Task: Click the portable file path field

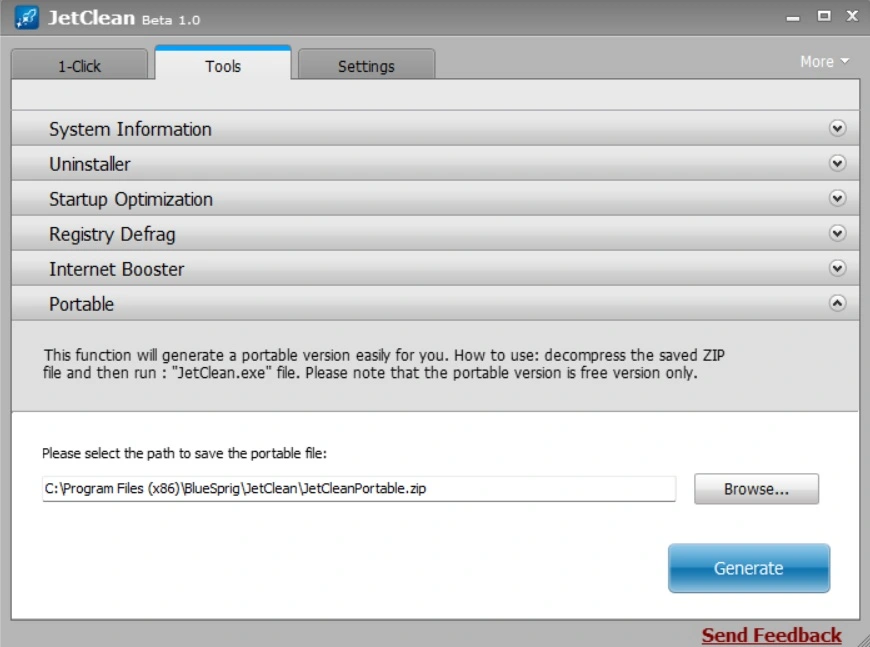Action: pos(359,489)
